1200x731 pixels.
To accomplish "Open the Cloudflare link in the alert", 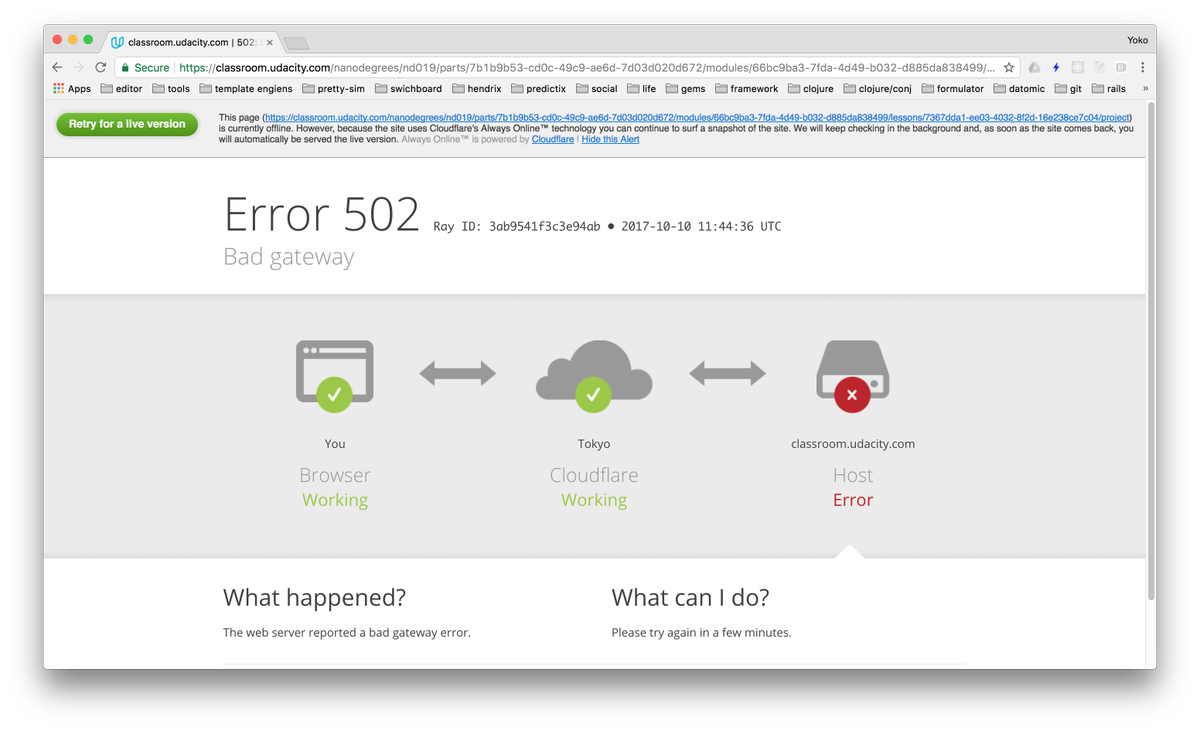I will (x=553, y=139).
